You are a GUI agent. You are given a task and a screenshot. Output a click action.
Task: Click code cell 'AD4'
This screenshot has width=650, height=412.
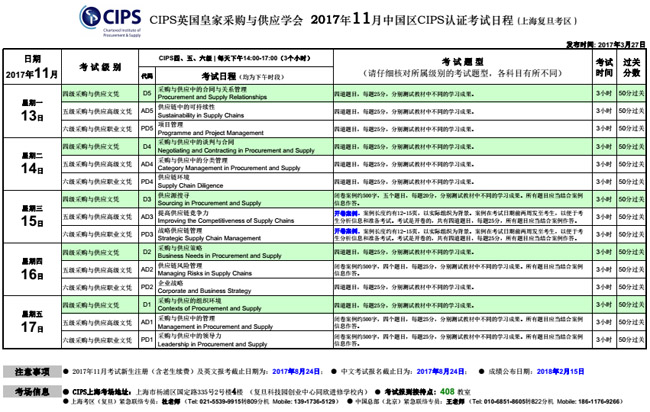[147, 164]
